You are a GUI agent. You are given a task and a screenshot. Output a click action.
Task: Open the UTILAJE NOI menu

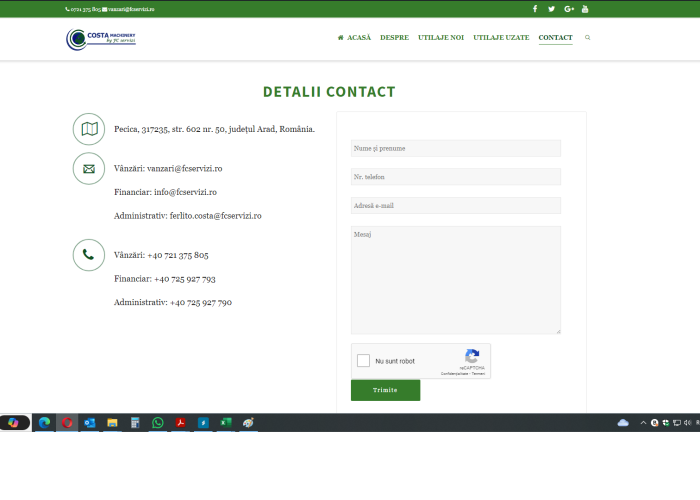(441, 37)
